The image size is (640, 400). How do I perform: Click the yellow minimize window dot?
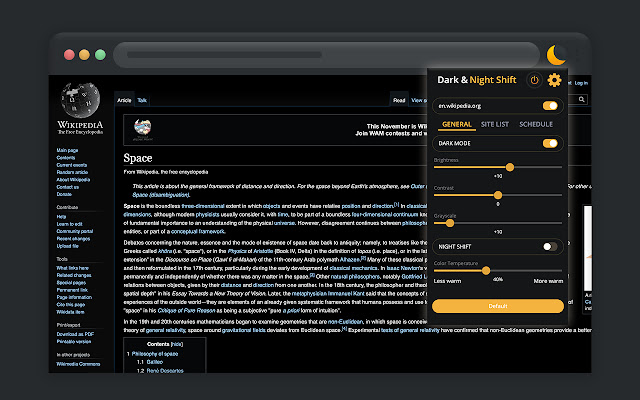(x=84, y=55)
